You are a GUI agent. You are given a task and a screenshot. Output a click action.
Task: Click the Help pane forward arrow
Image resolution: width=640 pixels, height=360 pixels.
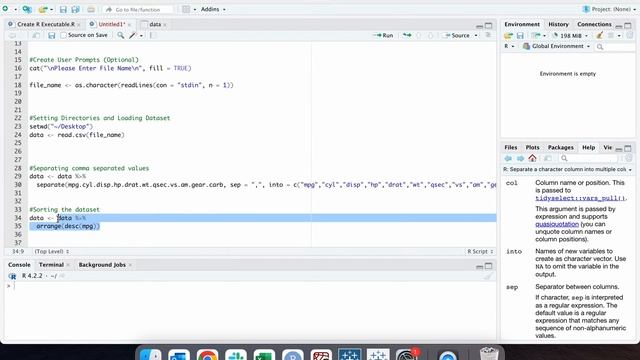click(x=520, y=158)
